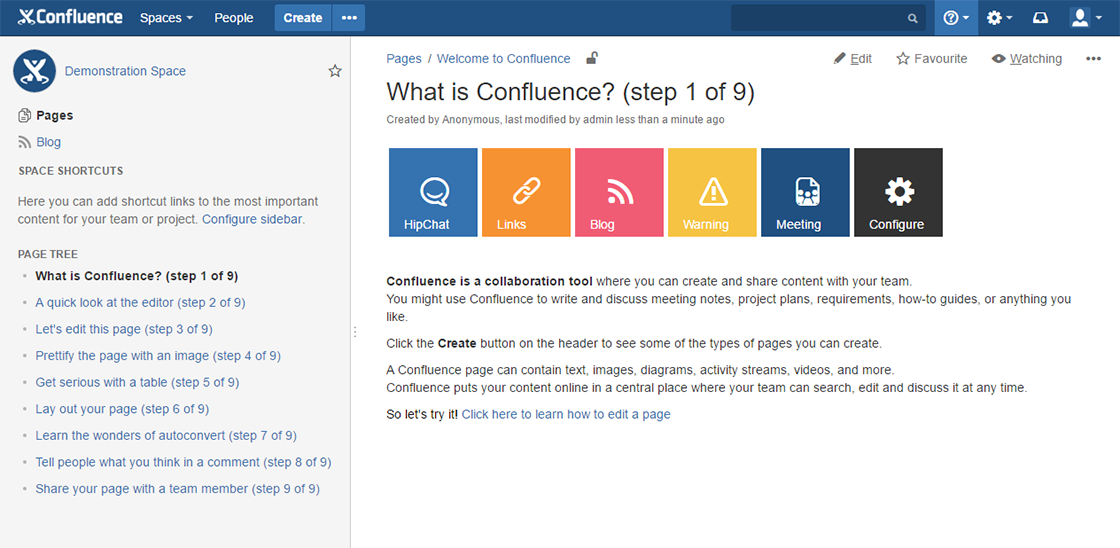Open the Spaces dropdown menu
The image size is (1120, 548).
pyautogui.click(x=166, y=18)
